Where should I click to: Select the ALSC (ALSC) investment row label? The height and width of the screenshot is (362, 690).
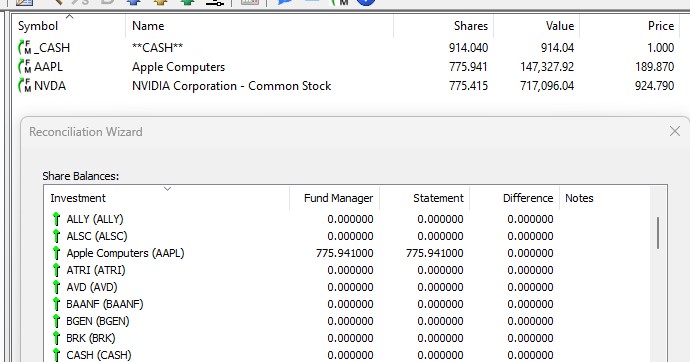[97, 236]
